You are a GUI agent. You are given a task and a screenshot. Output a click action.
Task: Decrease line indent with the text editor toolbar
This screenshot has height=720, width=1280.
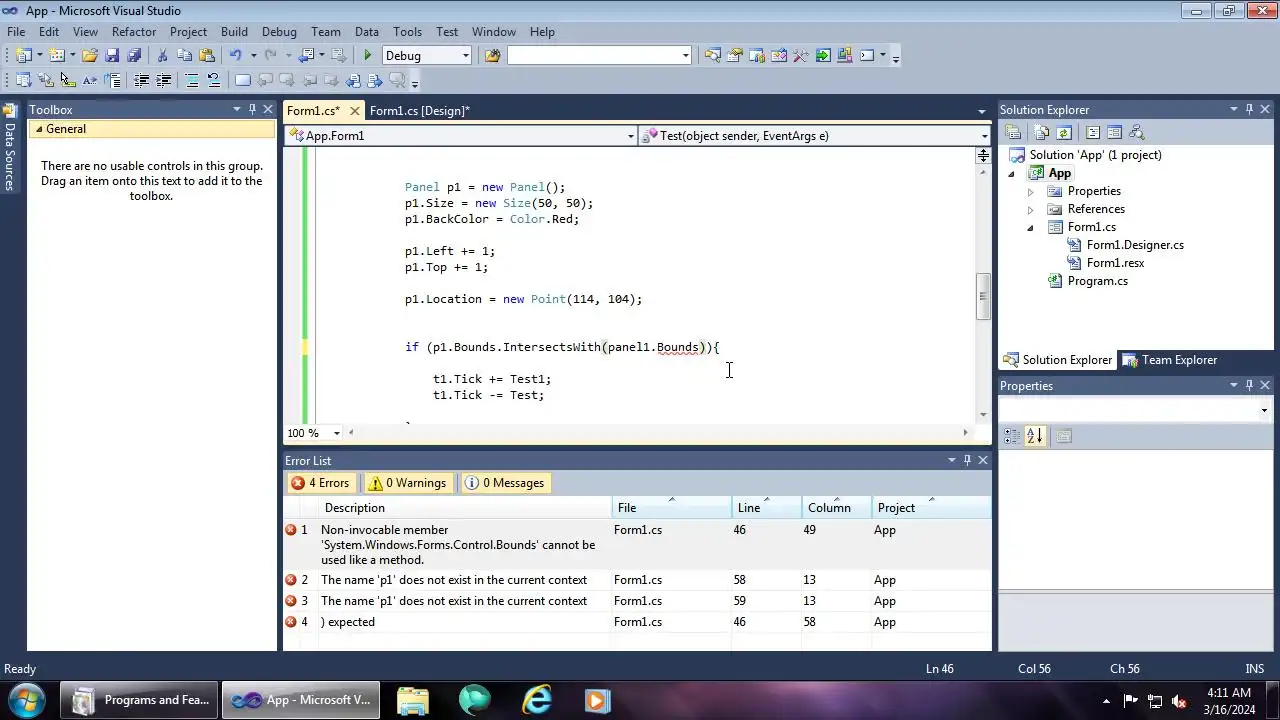[141, 81]
